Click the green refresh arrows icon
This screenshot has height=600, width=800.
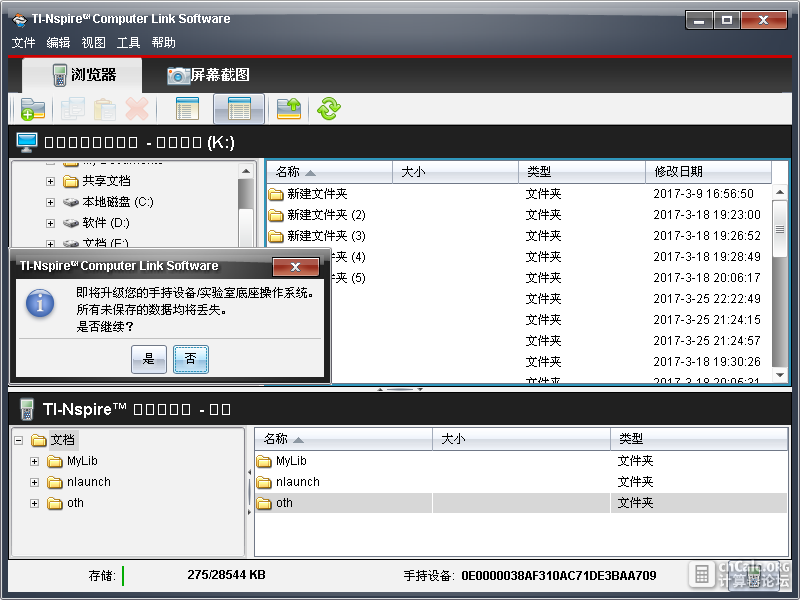pyautogui.click(x=329, y=109)
